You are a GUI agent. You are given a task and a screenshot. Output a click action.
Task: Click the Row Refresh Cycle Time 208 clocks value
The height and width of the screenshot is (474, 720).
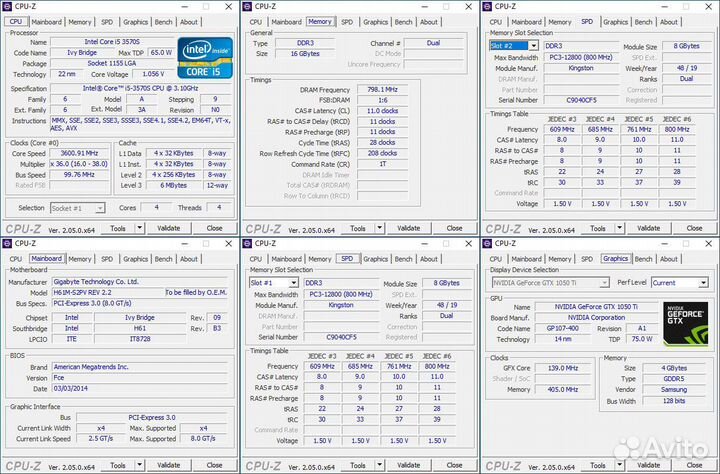(x=382, y=153)
